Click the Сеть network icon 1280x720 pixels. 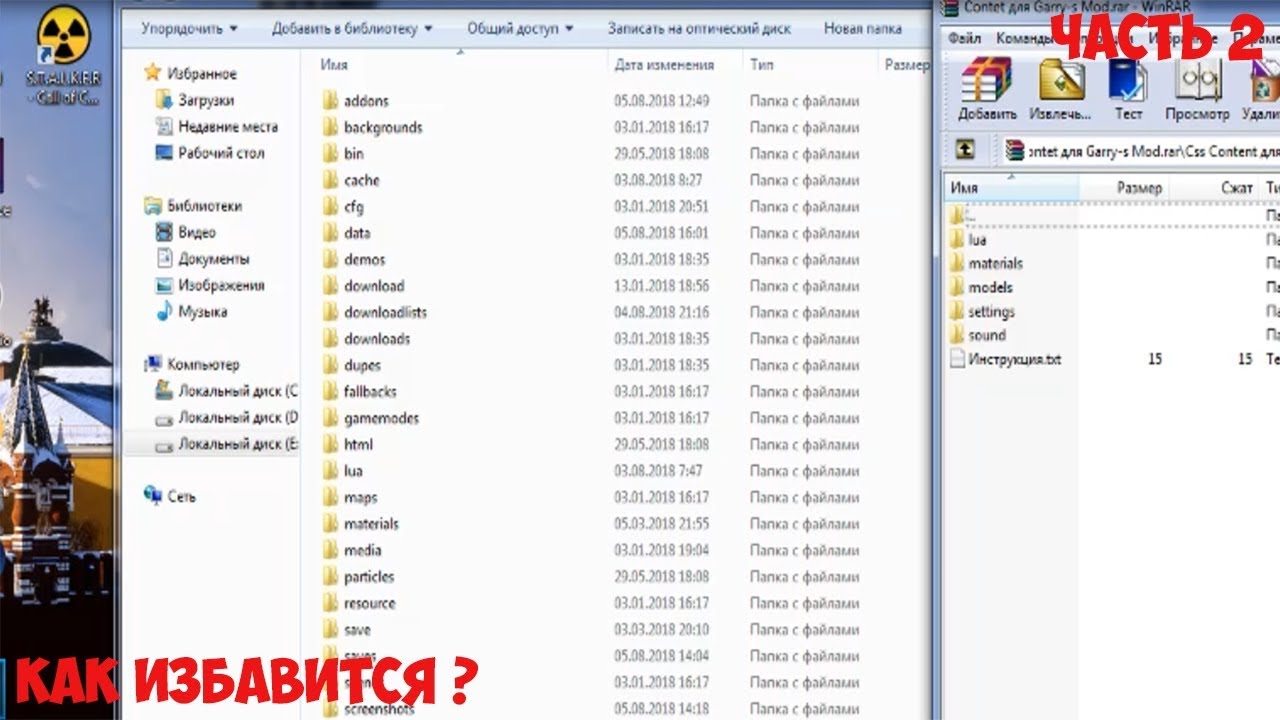[153, 496]
